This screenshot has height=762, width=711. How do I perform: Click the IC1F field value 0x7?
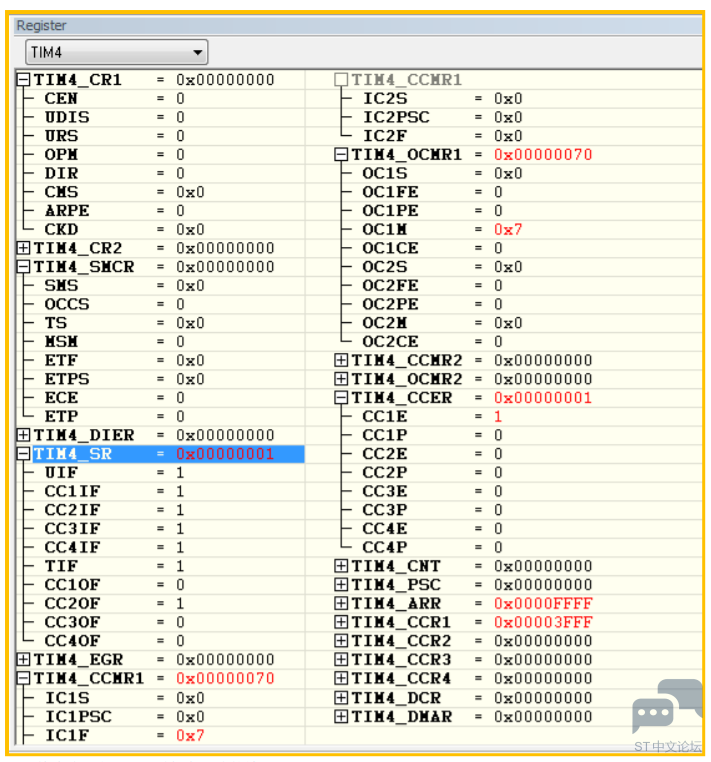(x=190, y=735)
